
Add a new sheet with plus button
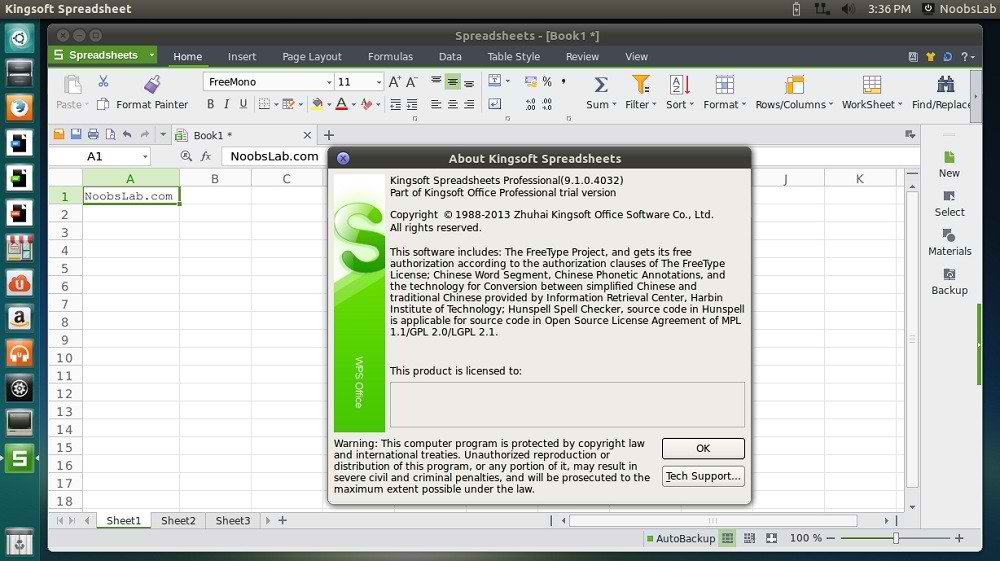(x=283, y=520)
